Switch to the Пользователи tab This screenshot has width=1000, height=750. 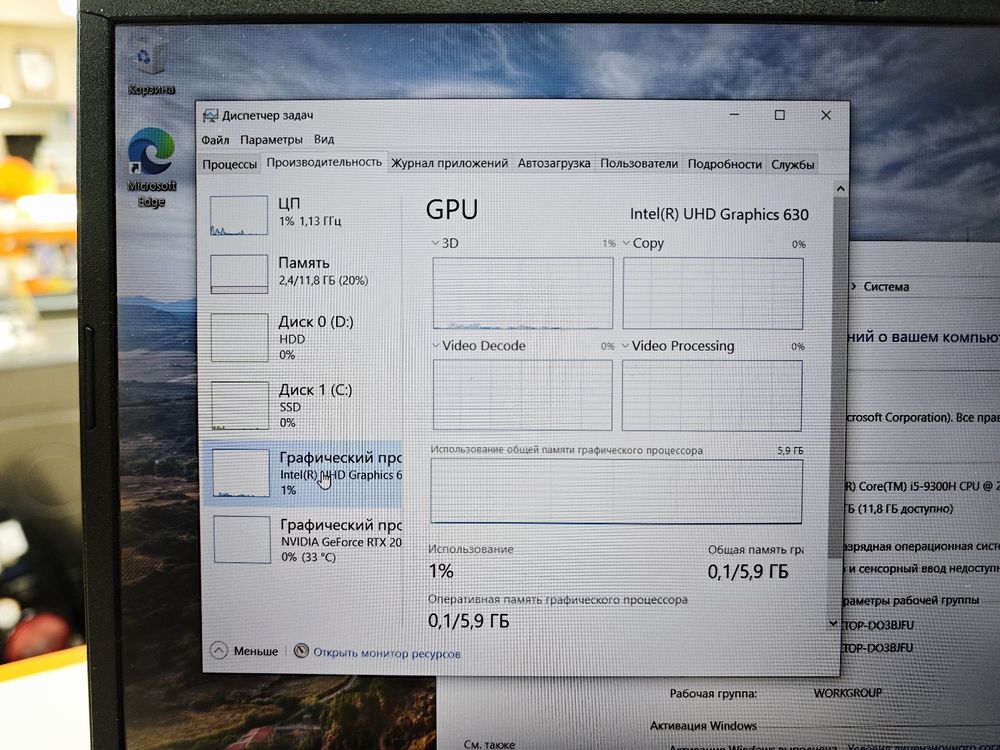pyautogui.click(x=639, y=163)
